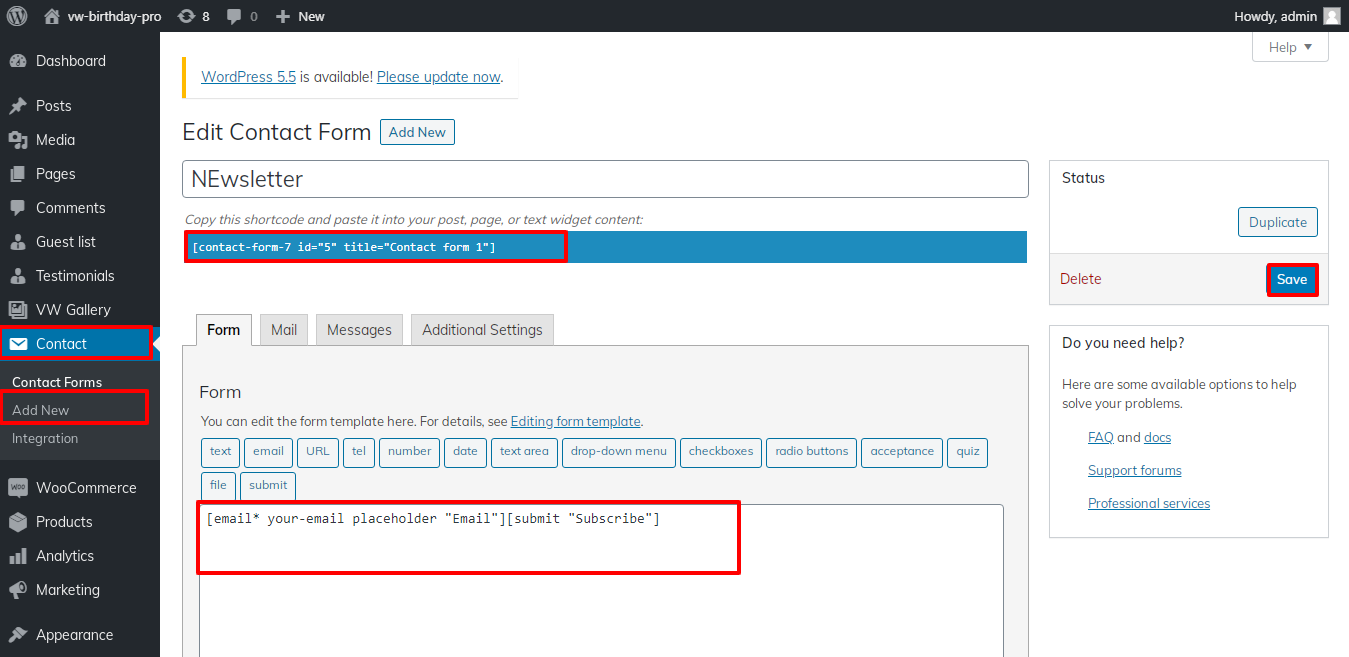
Task: Select the contact form shortcode text
Action: click(x=344, y=247)
